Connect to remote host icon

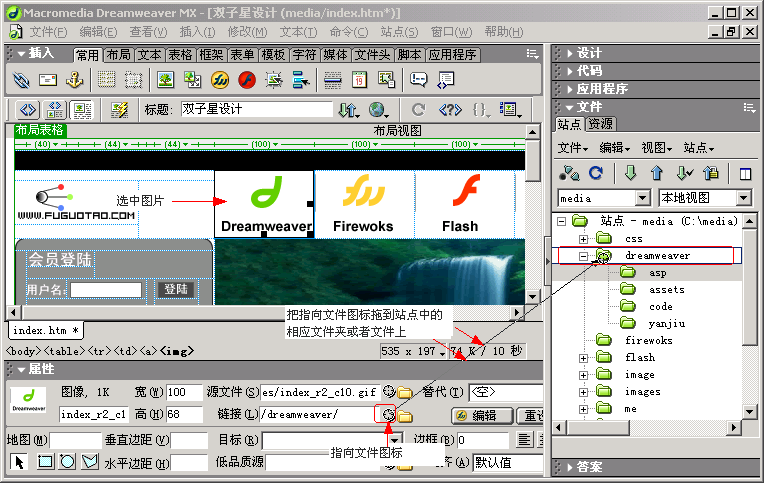tap(569, 173)
